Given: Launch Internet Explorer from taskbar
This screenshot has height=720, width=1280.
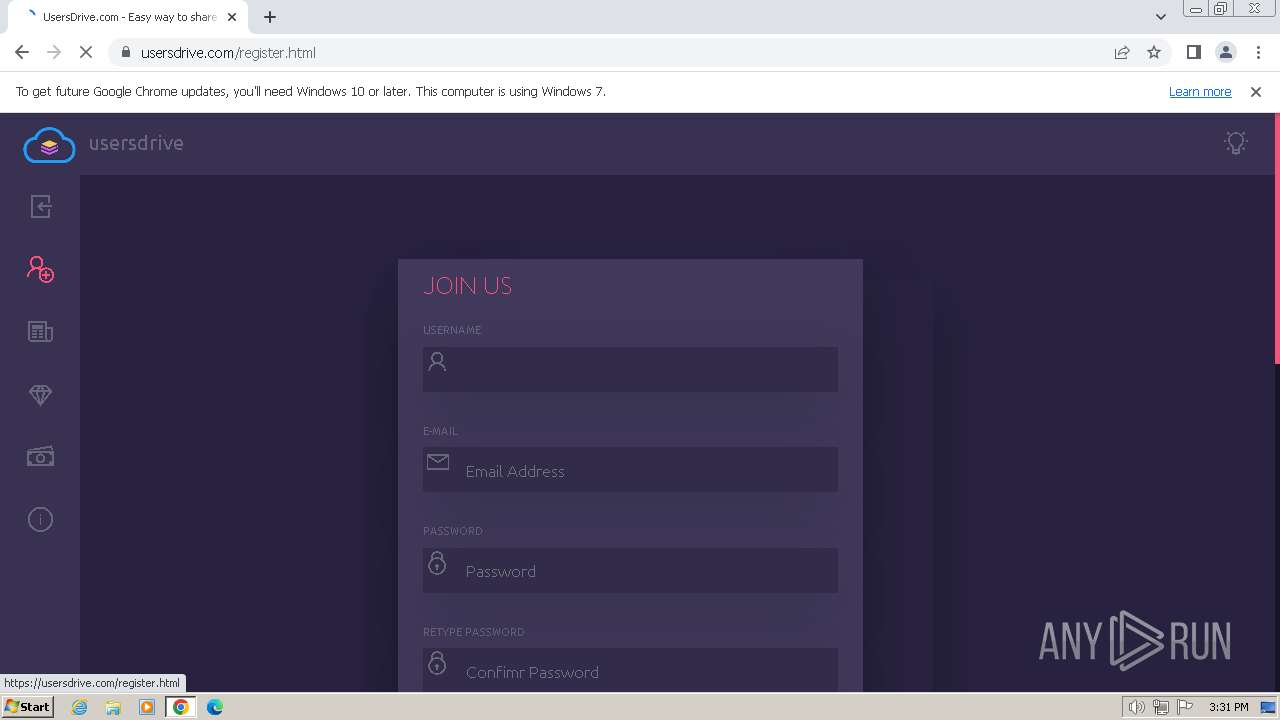Looking at the screenshot, I should point(80,707).
